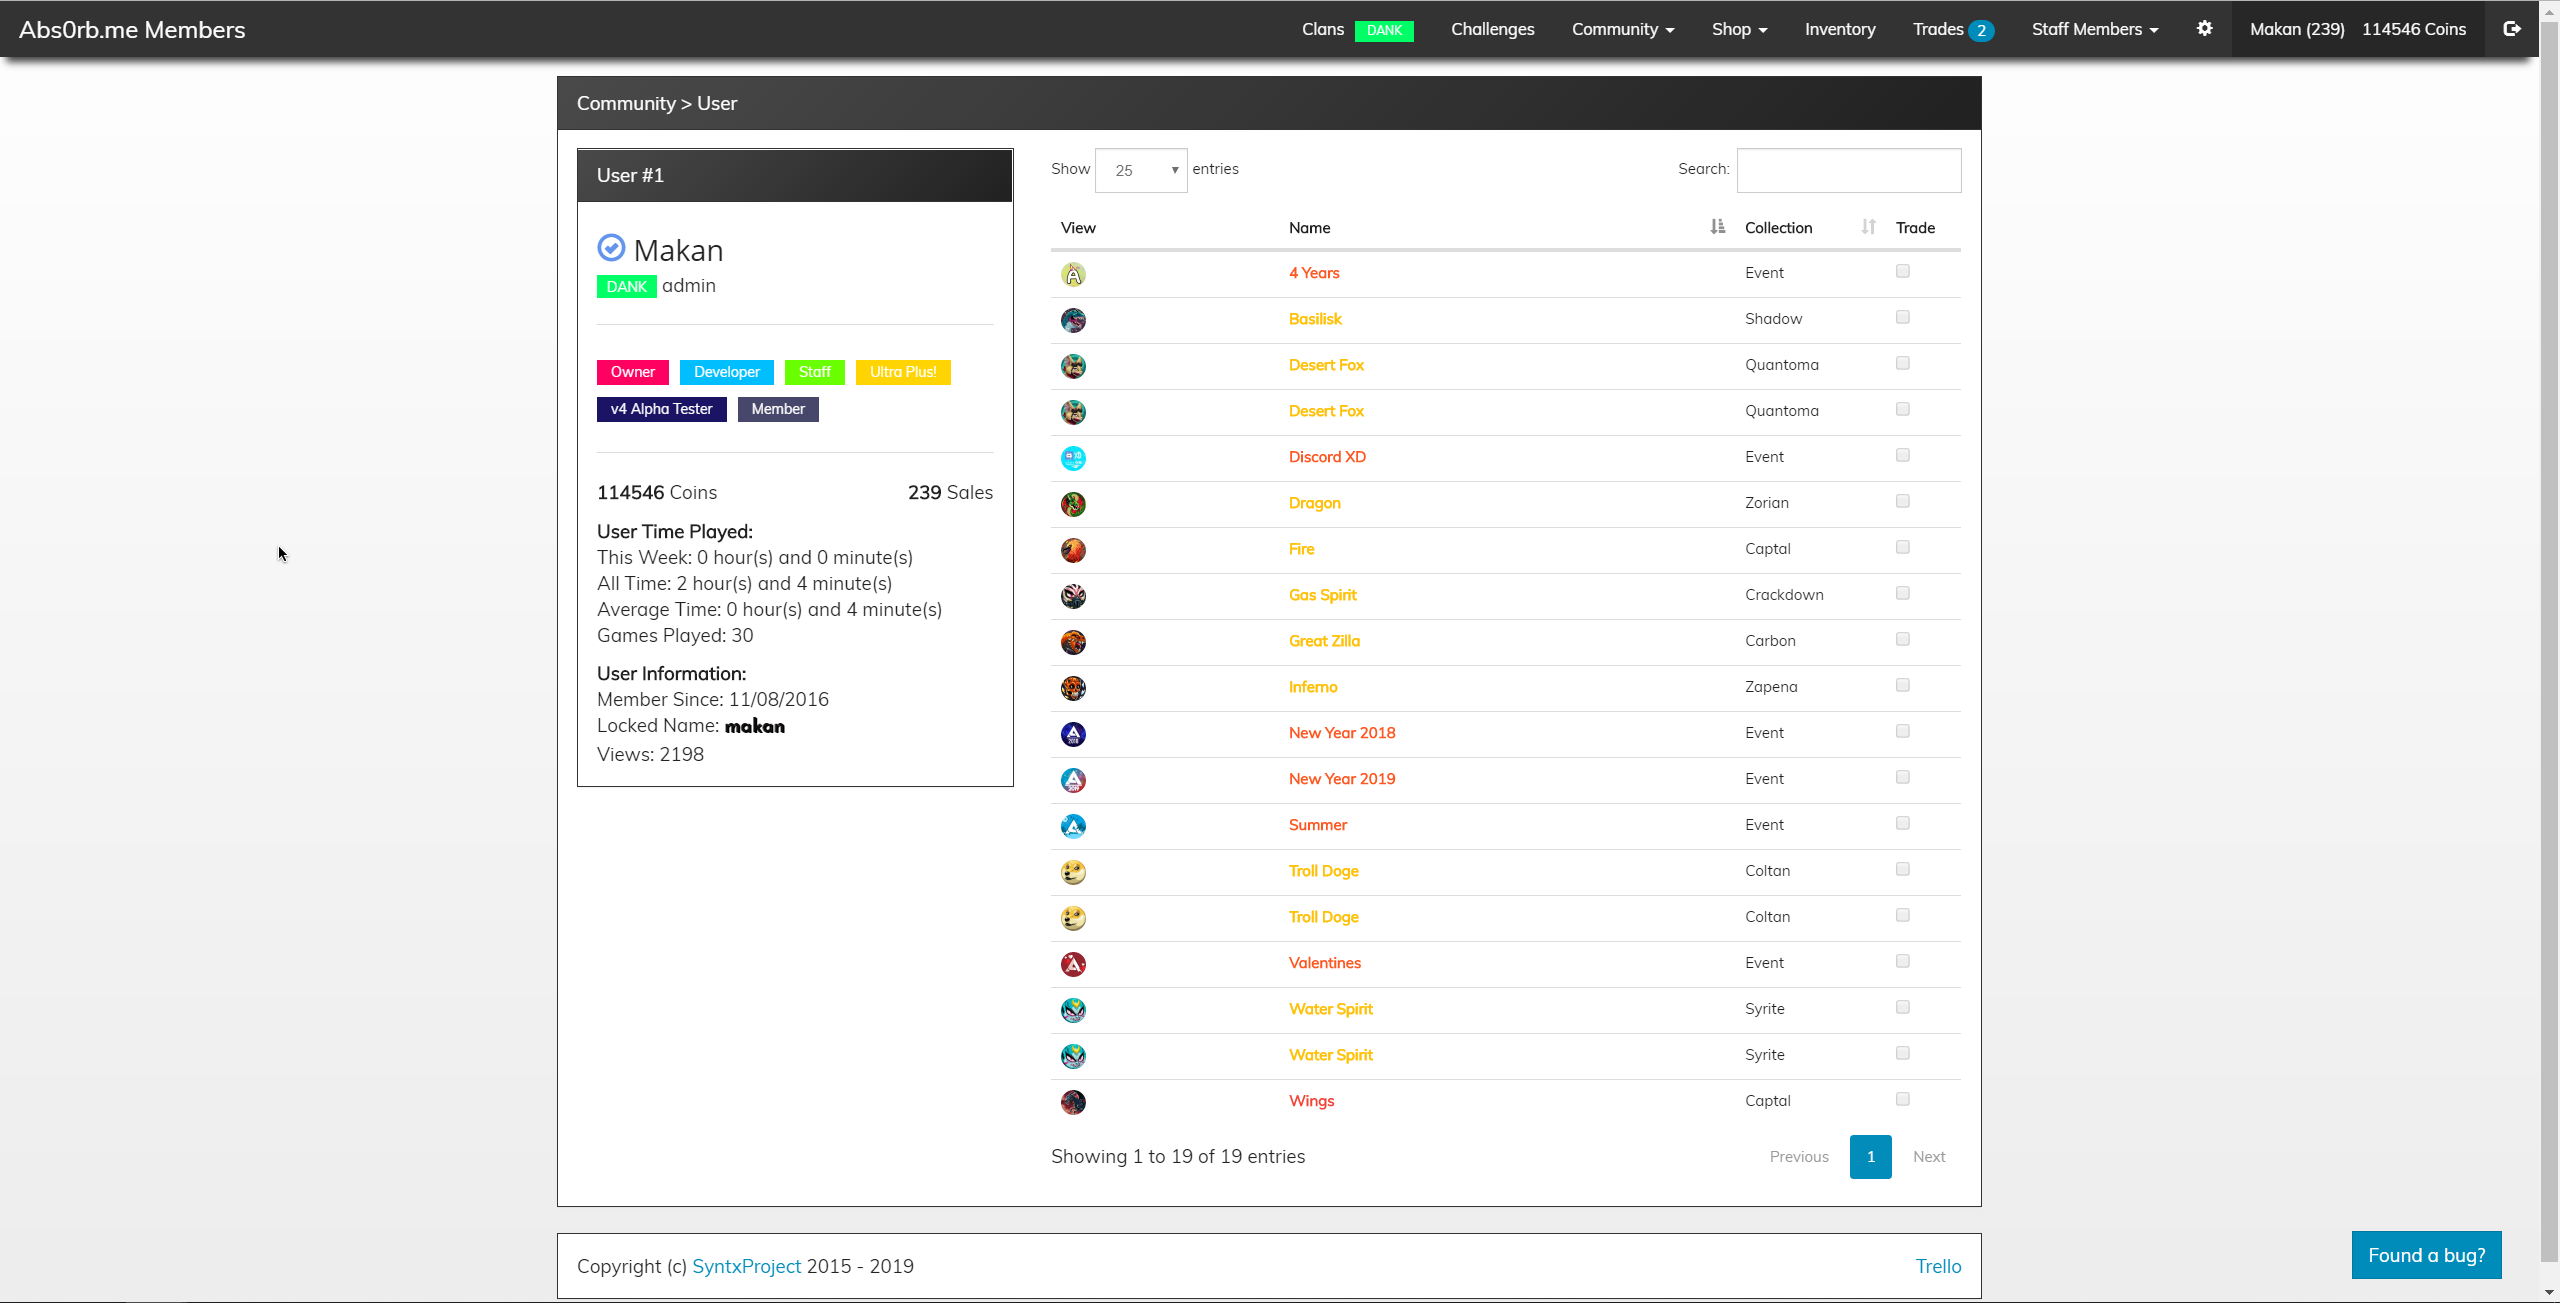Open the Great Zilla skin icon

point(1073,642)
